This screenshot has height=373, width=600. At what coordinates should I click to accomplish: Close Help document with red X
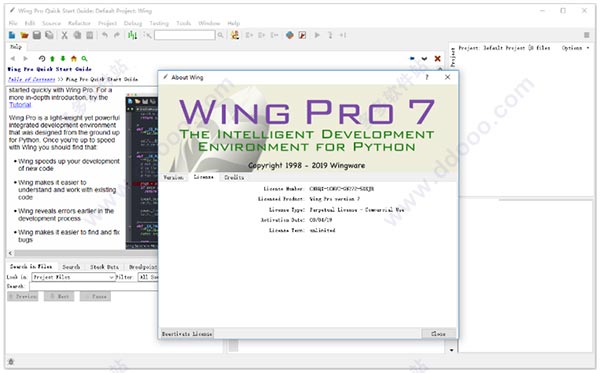pos(437,59)
